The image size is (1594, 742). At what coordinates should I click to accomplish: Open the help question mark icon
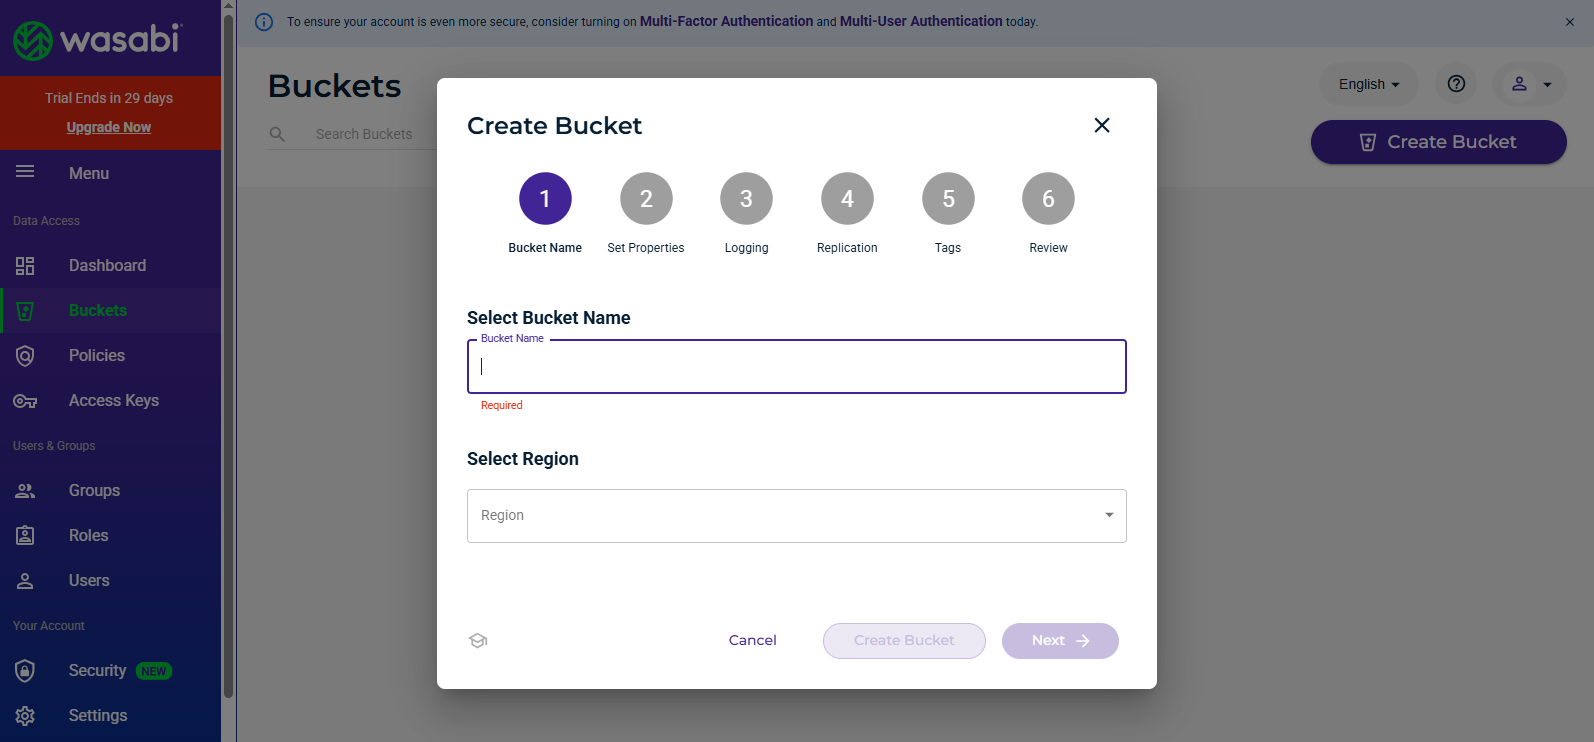pyautogui.click(x=1456, y=84)
